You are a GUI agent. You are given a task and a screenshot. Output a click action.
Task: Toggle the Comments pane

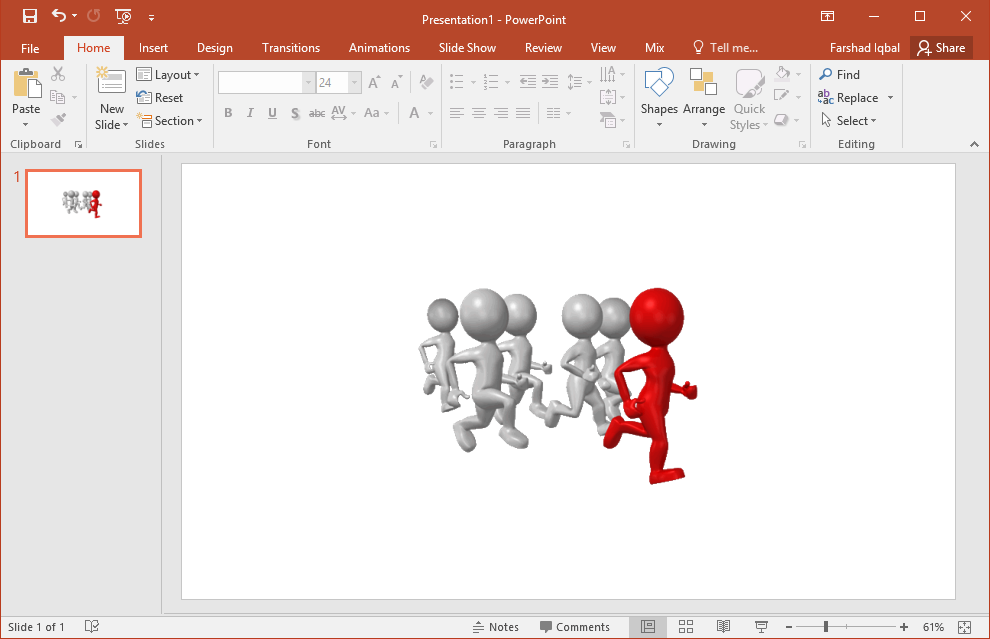[x=575, y=627]
